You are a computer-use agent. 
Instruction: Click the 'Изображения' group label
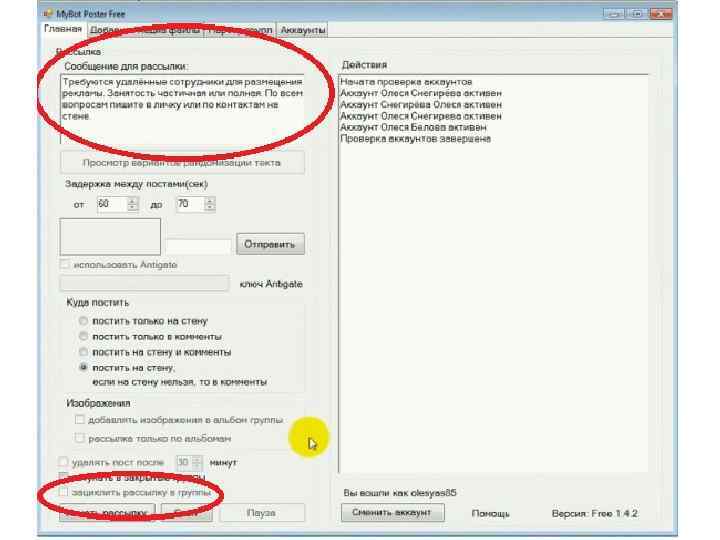pos(98,403)
